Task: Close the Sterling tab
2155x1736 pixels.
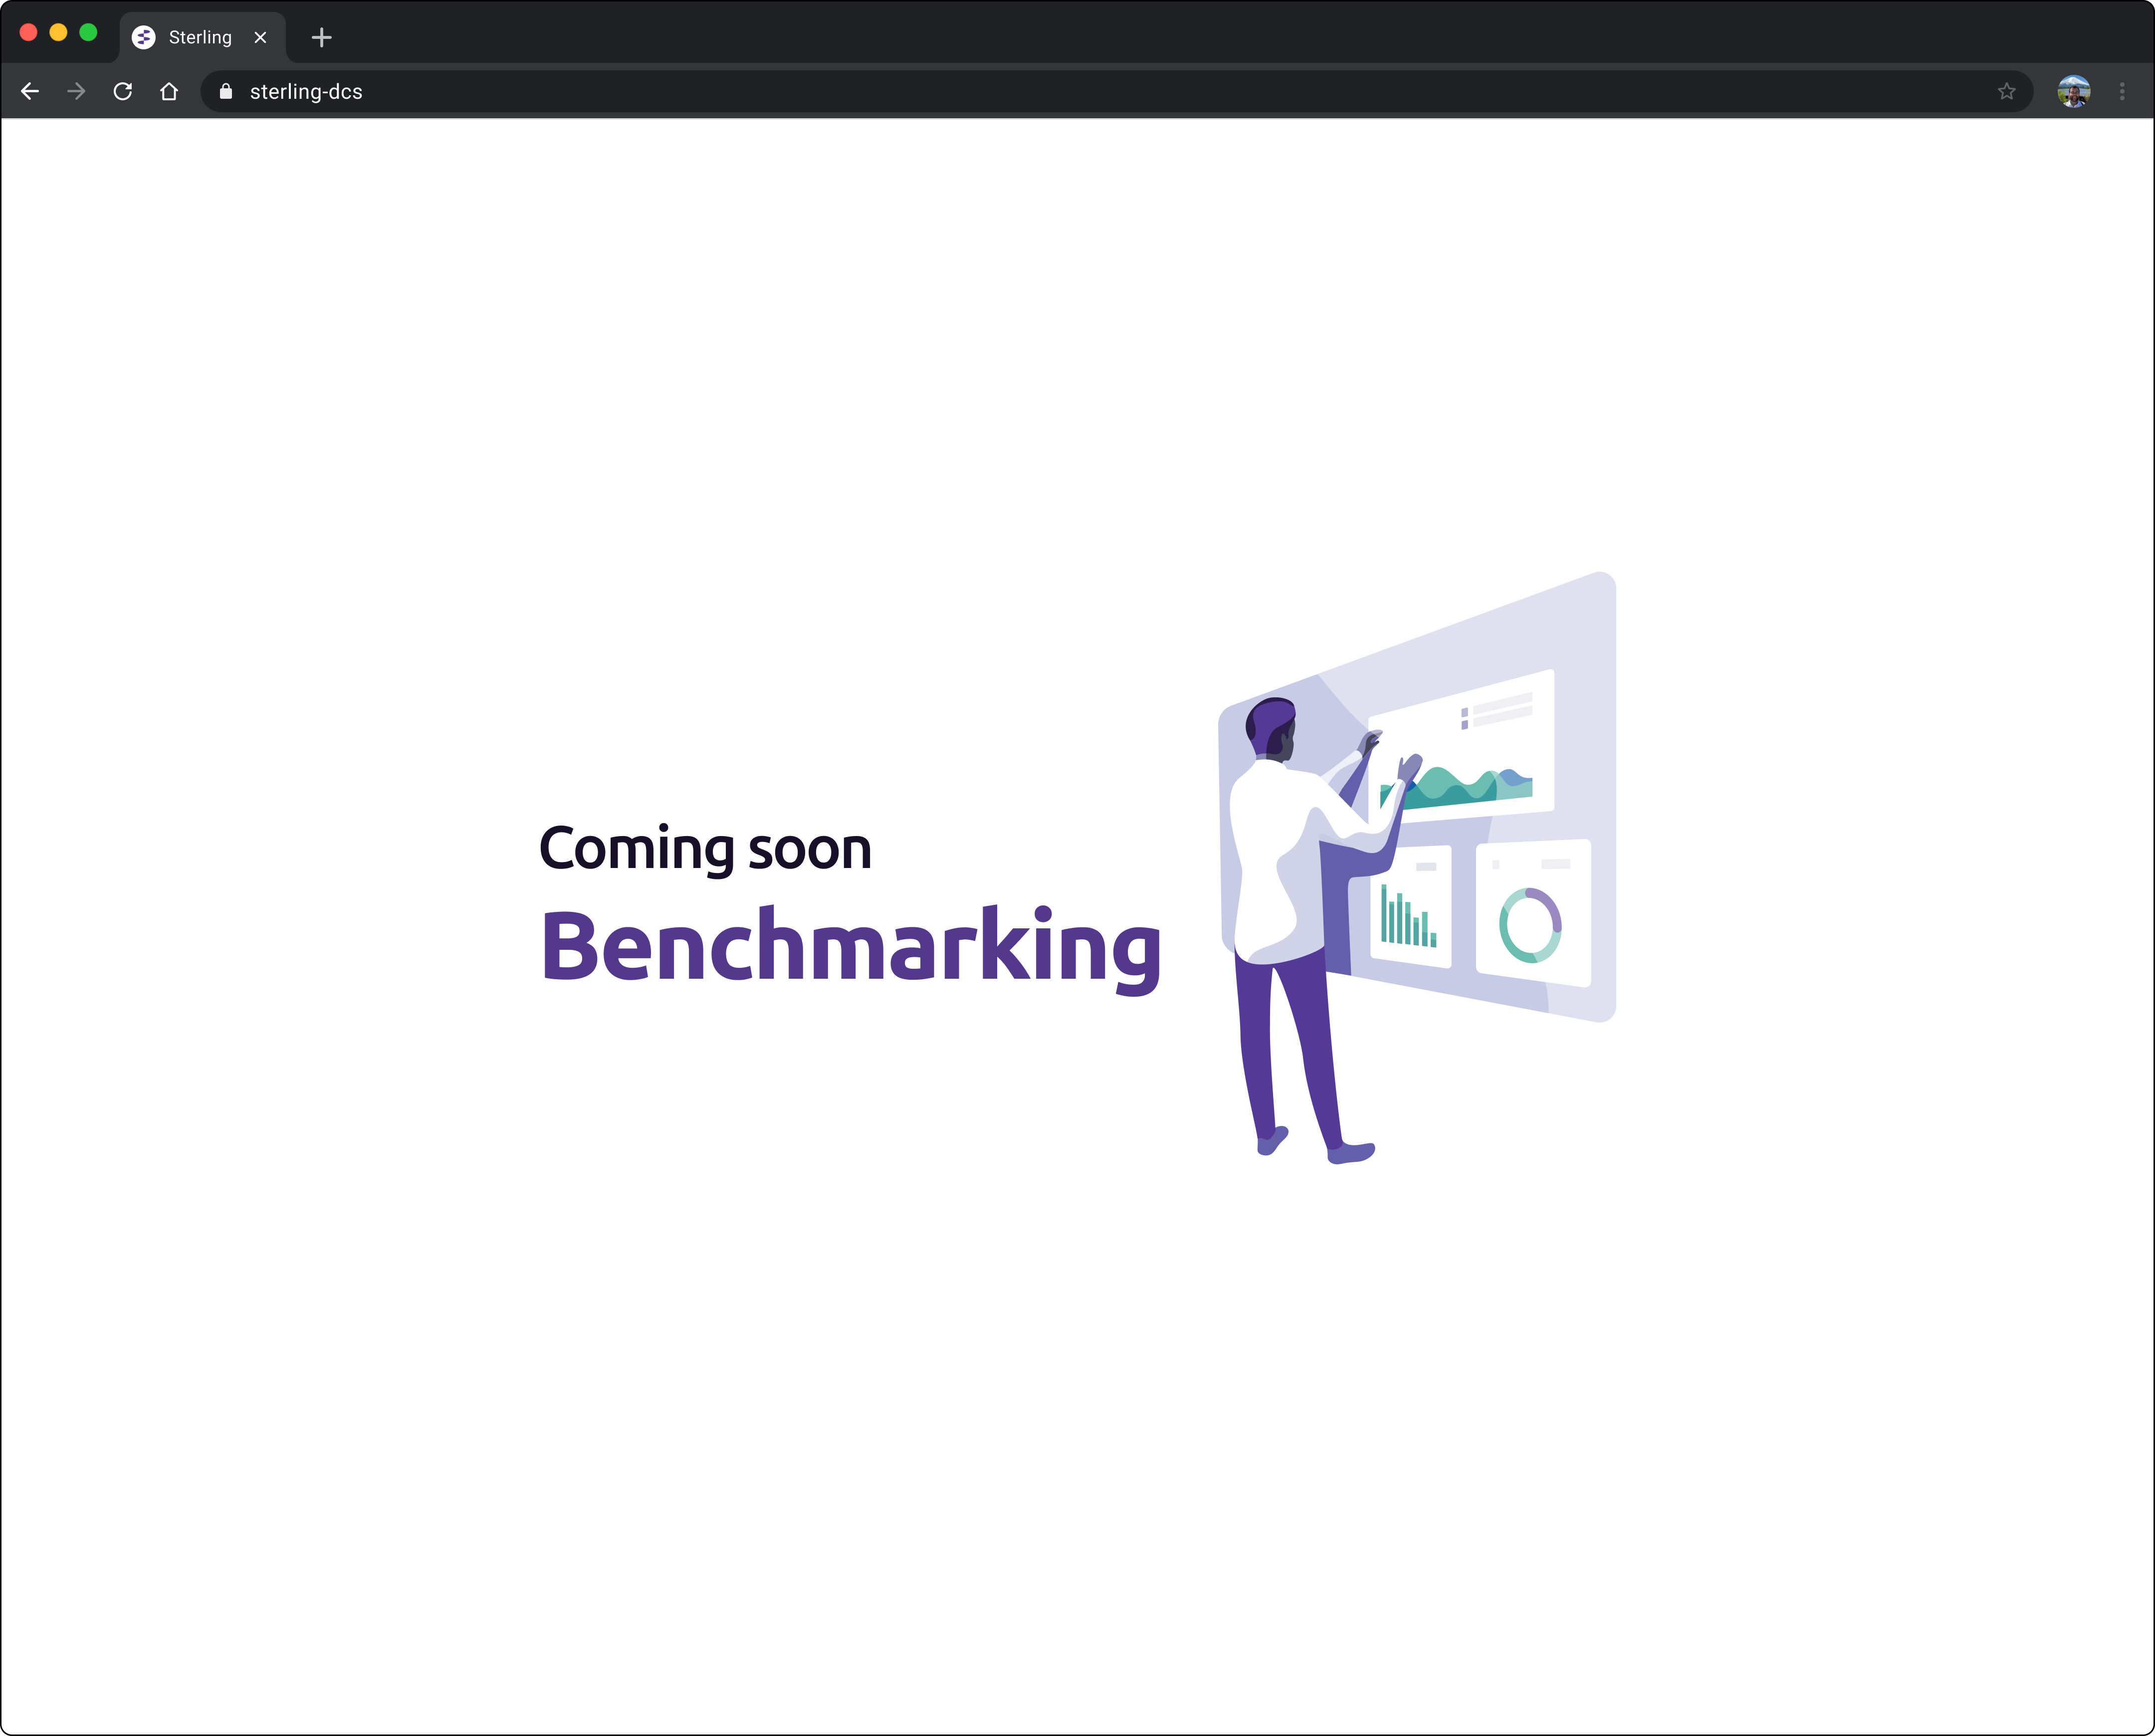Action: point(260,38)
